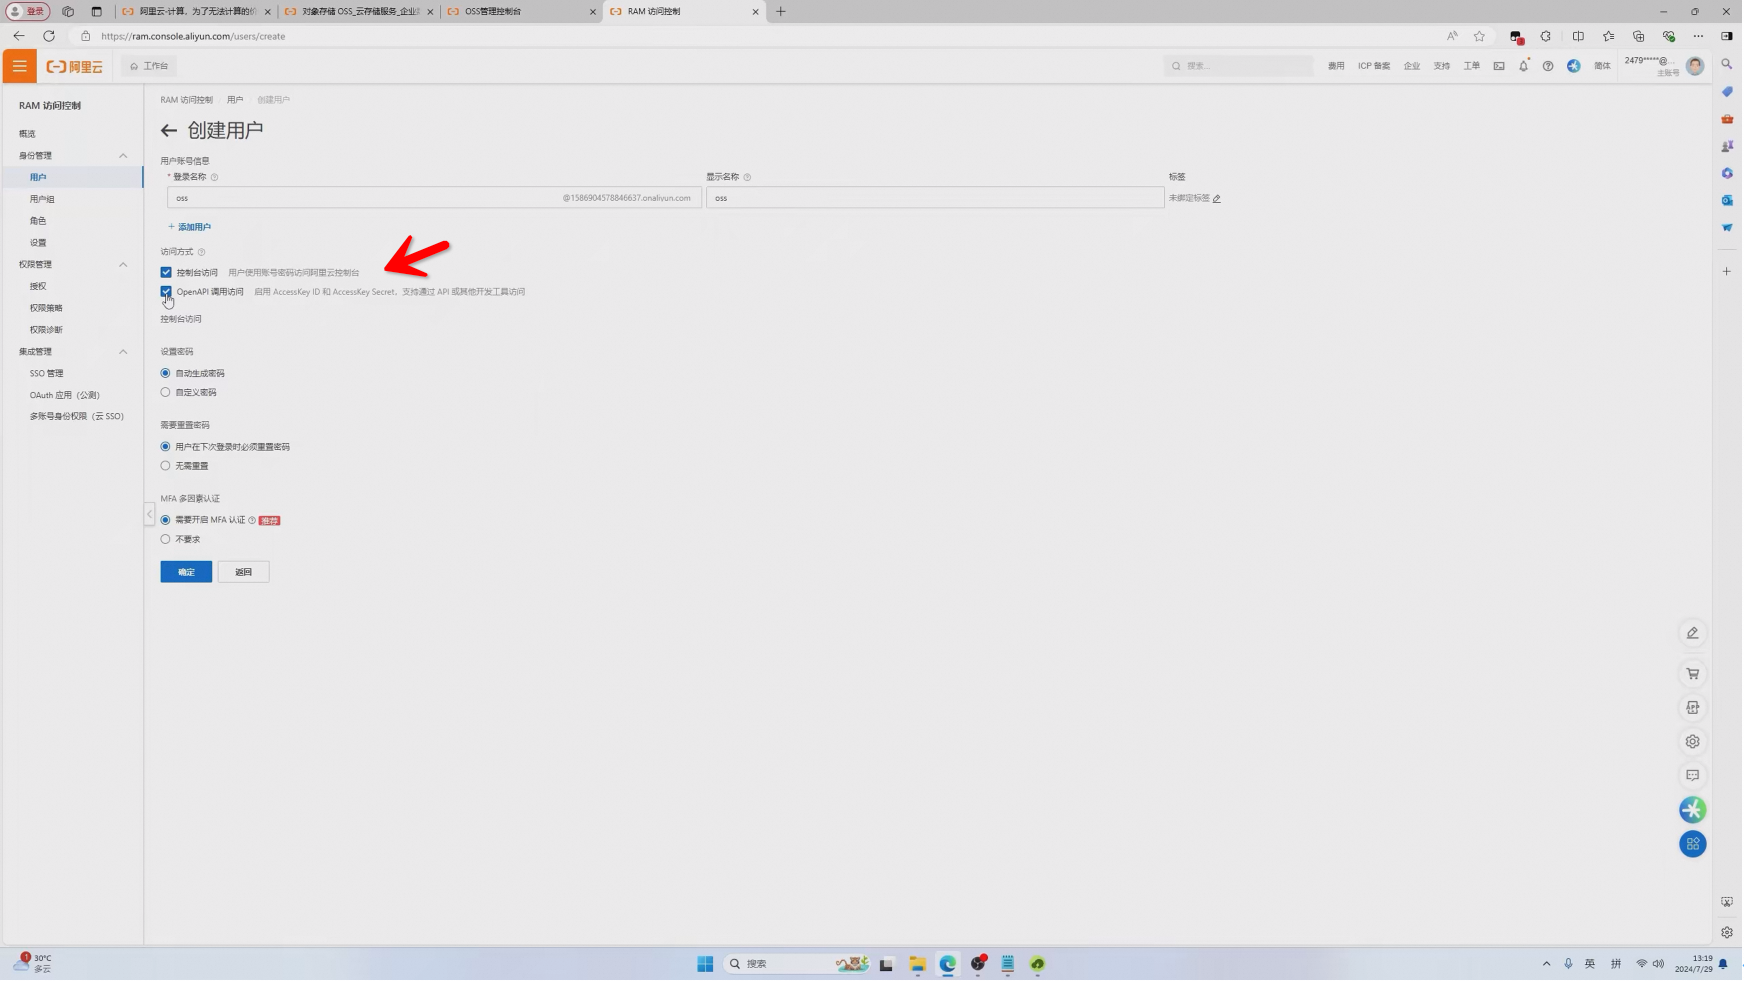Focus the Aliyun header search box
The image size is (1744, 981).
click(x=1239, y=66)
